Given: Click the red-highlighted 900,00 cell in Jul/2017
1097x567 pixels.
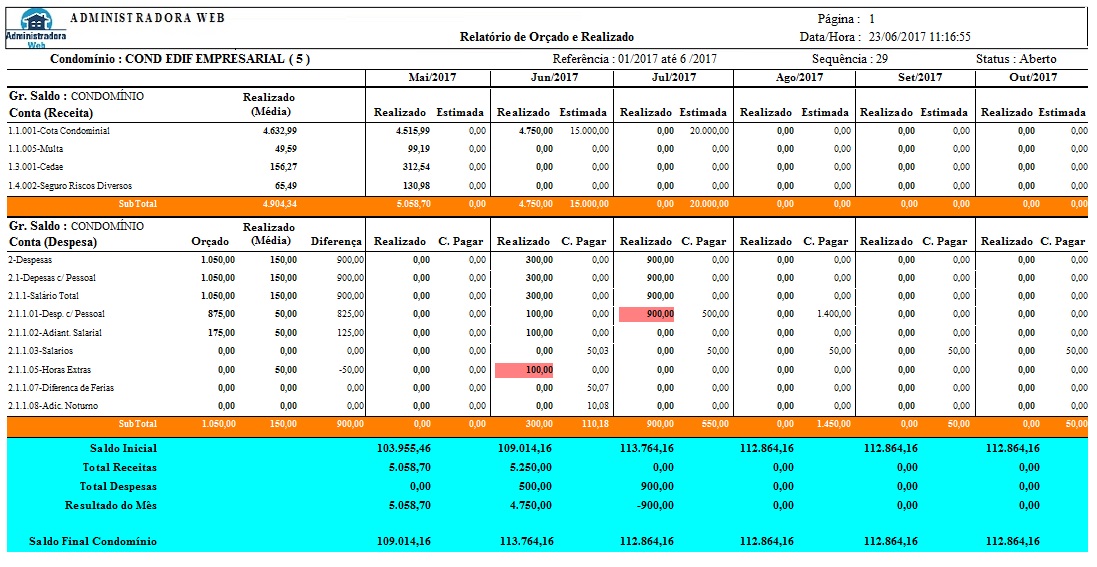Looking at the screenshot, I should [646, 314].
